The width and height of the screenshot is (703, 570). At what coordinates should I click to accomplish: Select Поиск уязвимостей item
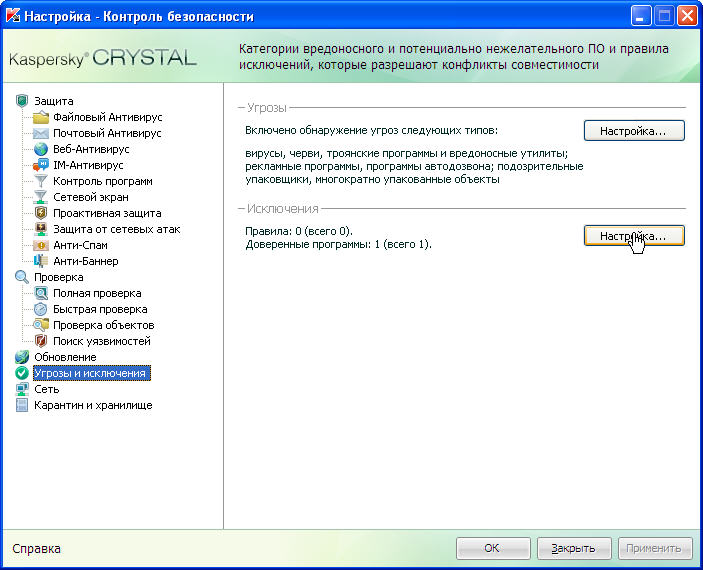click(102, 341)
